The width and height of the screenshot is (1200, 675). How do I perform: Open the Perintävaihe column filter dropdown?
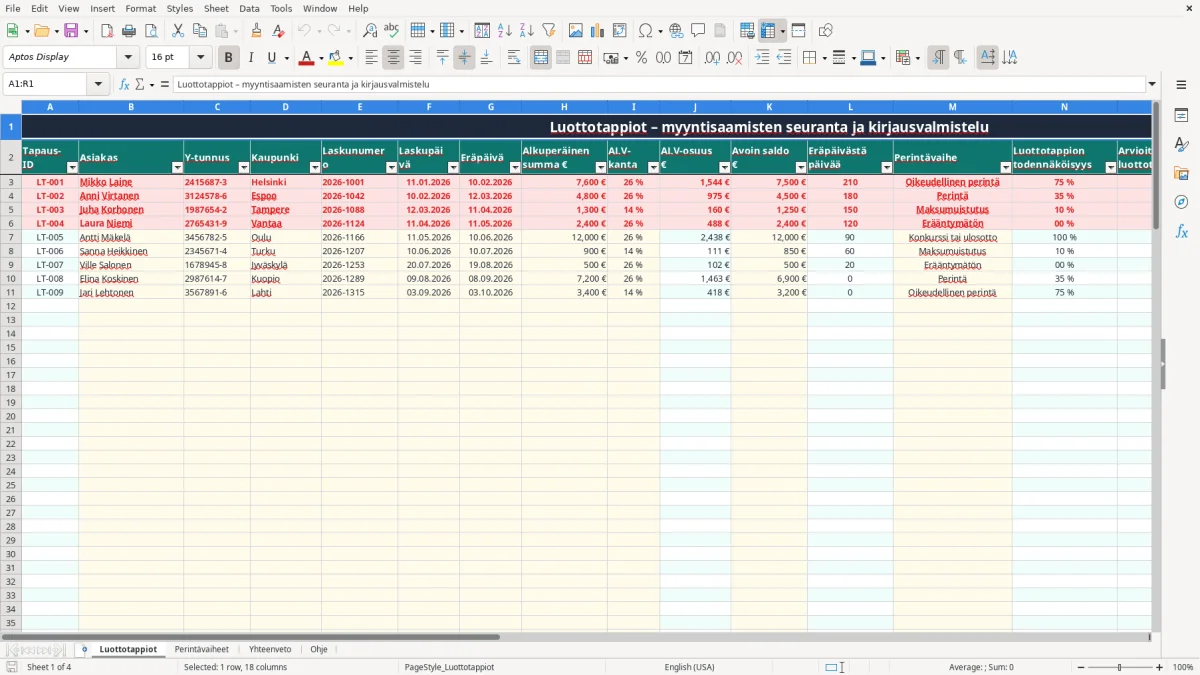tap(1004, 168)
